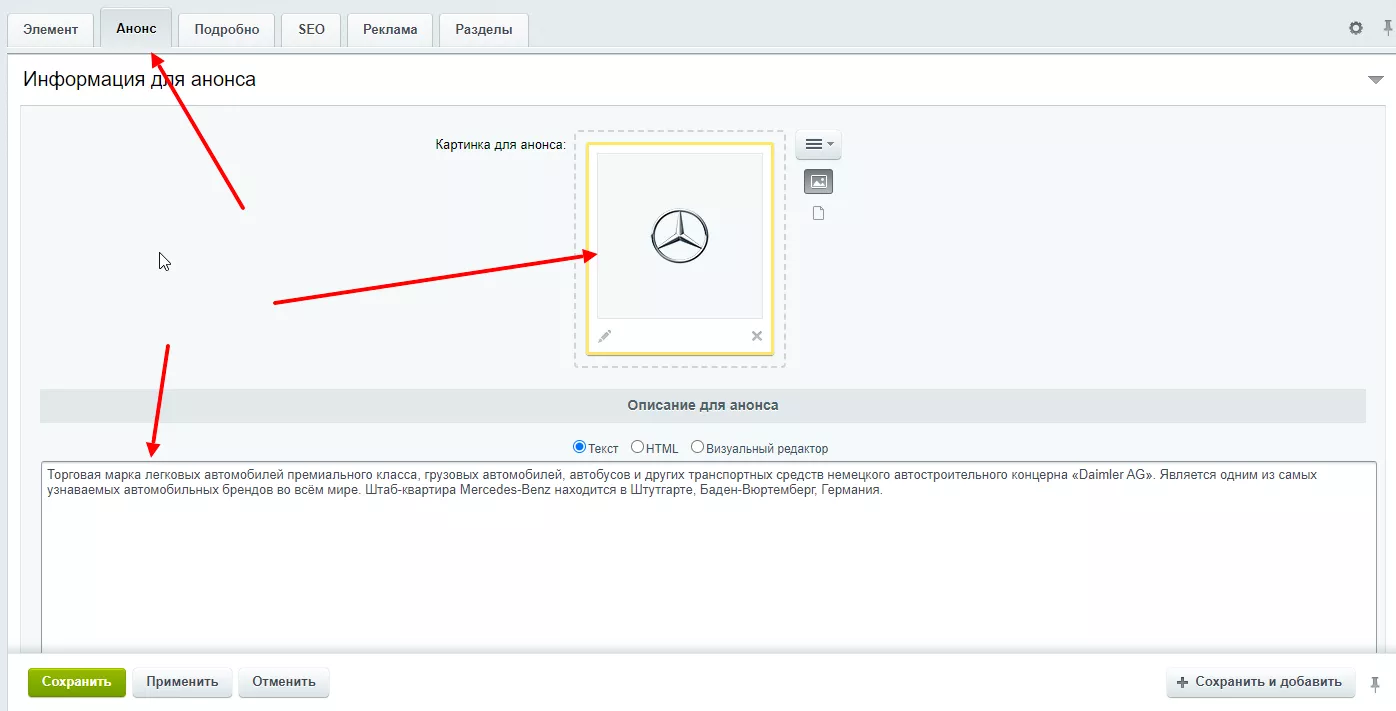Screen dimensions: 1396x711
Task: Pin the bottom button panel
Action: 1375,683
